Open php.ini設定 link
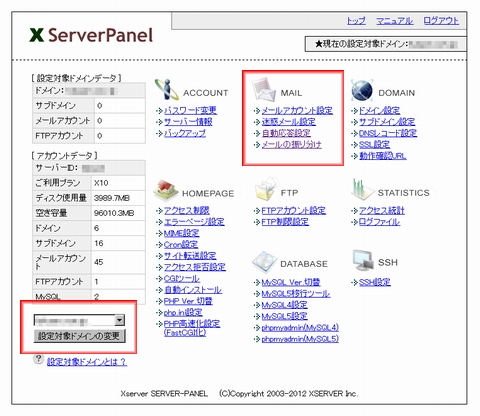Screen dimensions: 480x416 click(183, 312)
